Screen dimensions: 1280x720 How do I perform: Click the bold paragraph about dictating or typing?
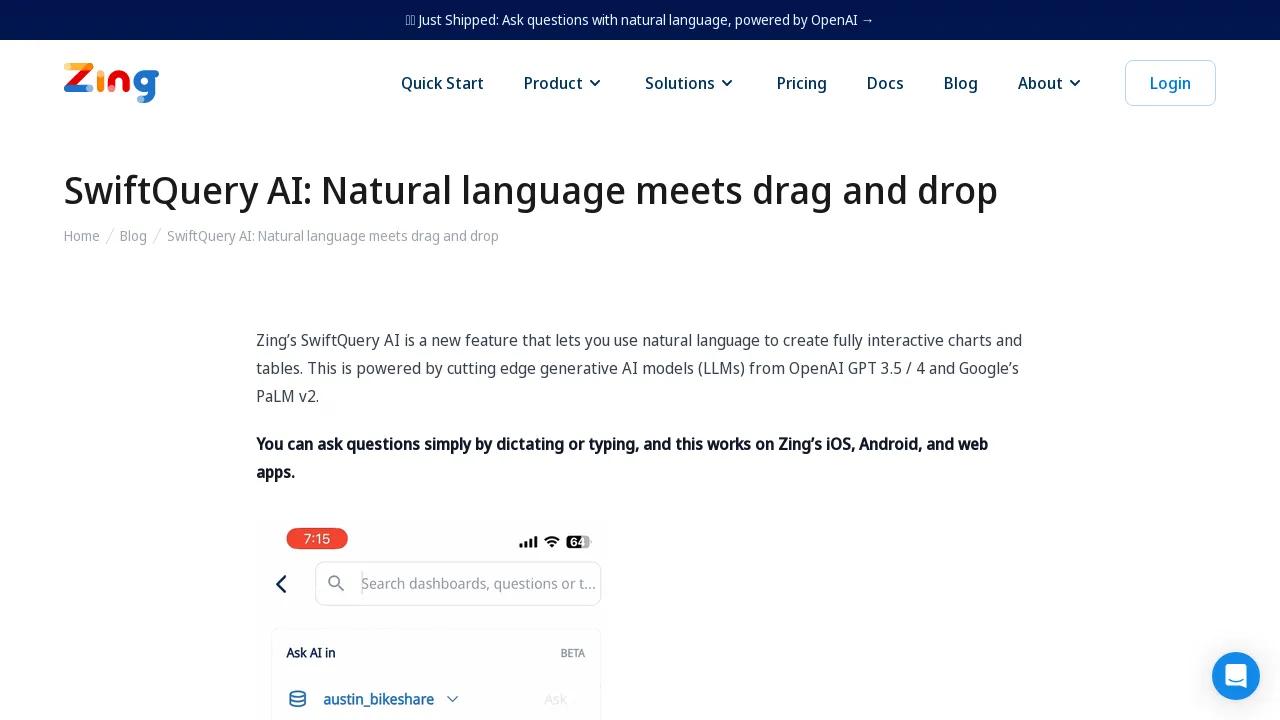pyautogui.click(x=622, y=458)
